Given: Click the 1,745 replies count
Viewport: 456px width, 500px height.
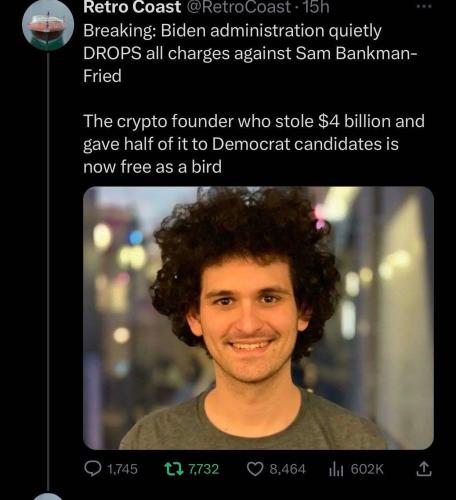Looking at the screenshot, I should pyautogui.click(x=122, y=469).
